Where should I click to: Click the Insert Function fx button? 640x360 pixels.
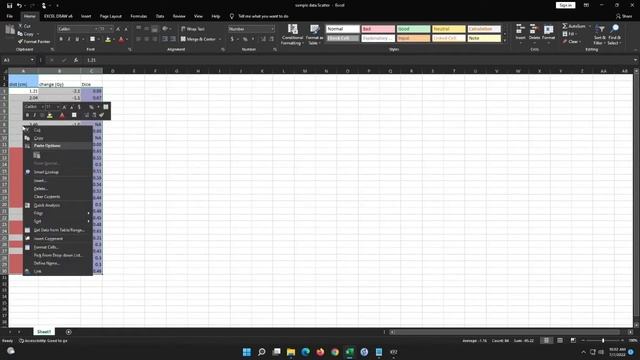click(76, 60)
